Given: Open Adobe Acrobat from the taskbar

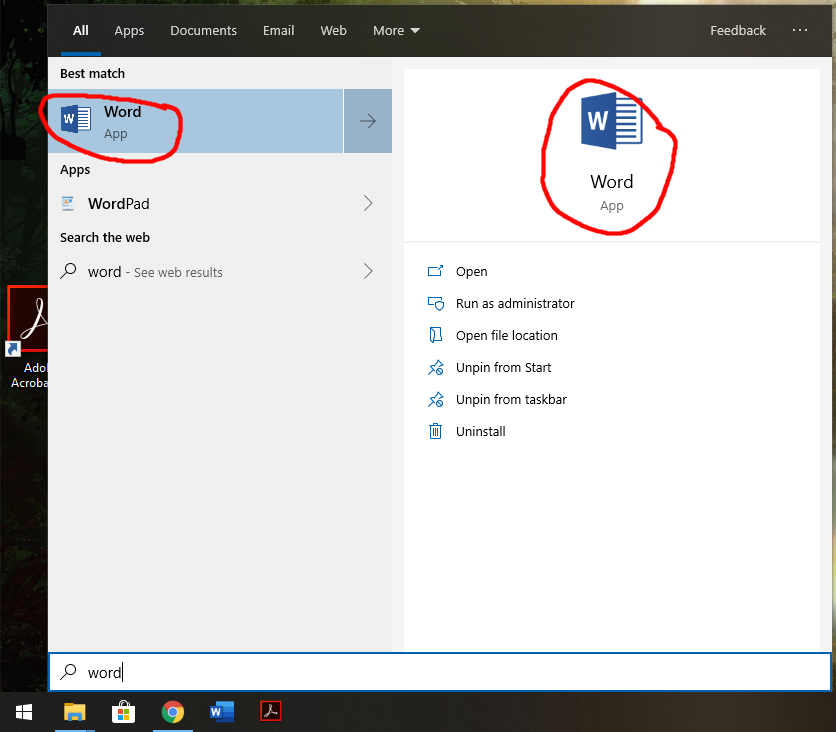Looking at the screenshot, I should 271,711.
